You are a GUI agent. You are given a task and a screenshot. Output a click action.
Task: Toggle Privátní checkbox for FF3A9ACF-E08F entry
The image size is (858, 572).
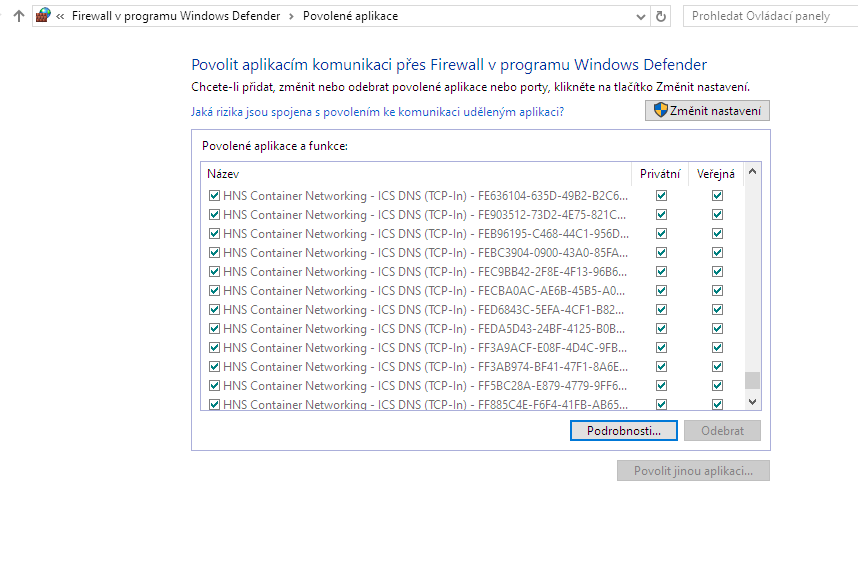tap(662, 348)
